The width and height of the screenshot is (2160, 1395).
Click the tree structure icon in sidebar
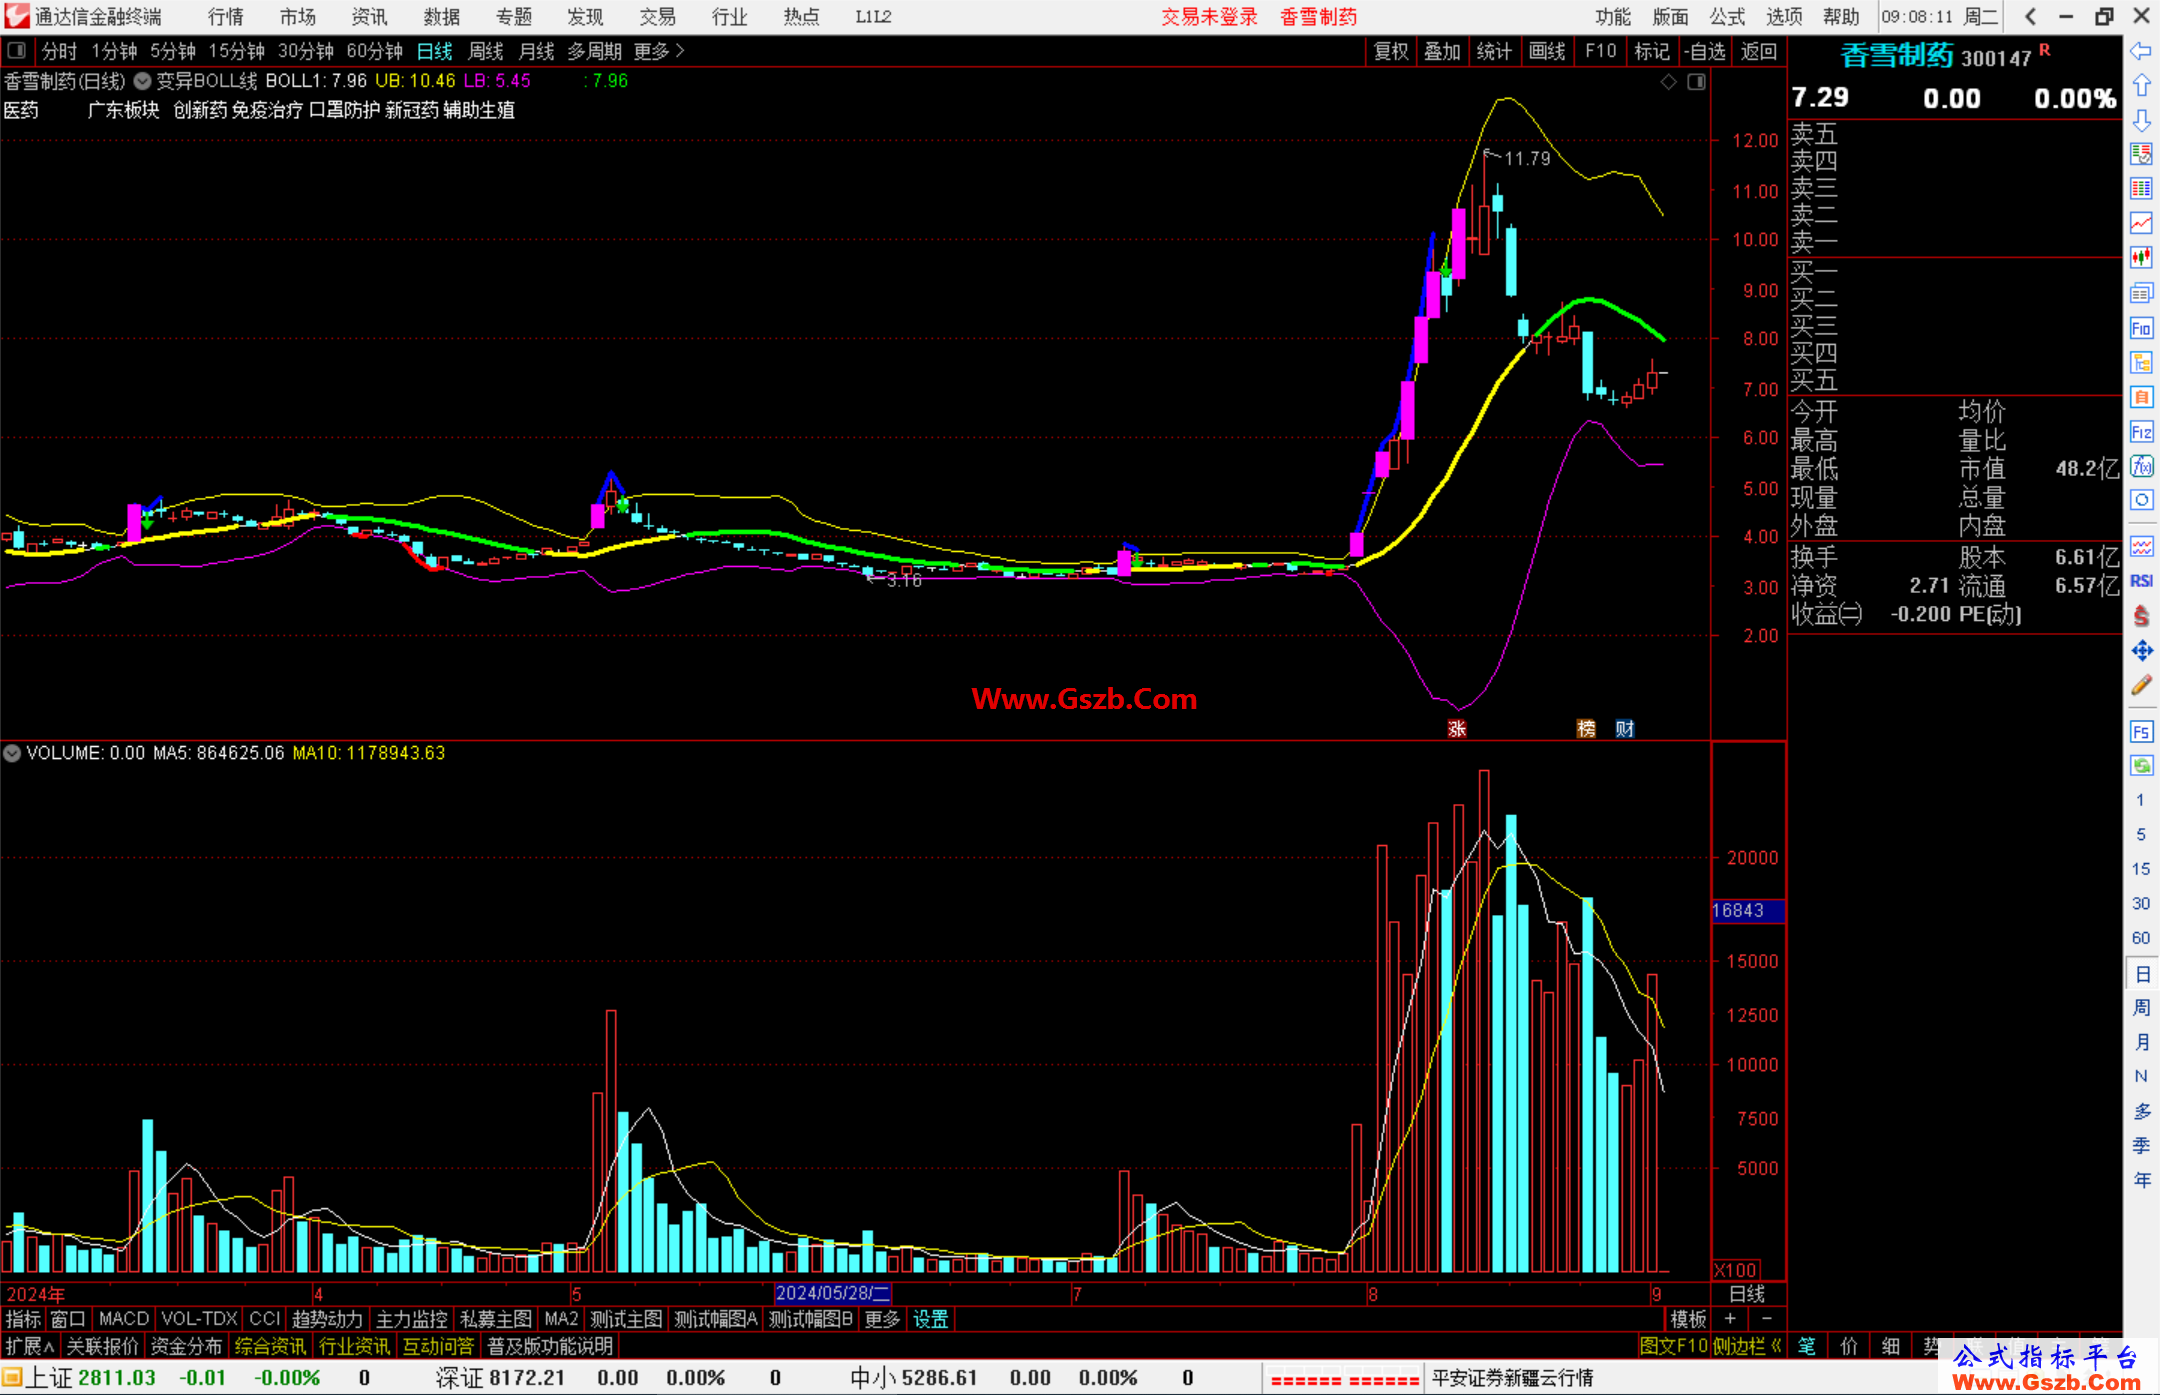point(2141,362)
